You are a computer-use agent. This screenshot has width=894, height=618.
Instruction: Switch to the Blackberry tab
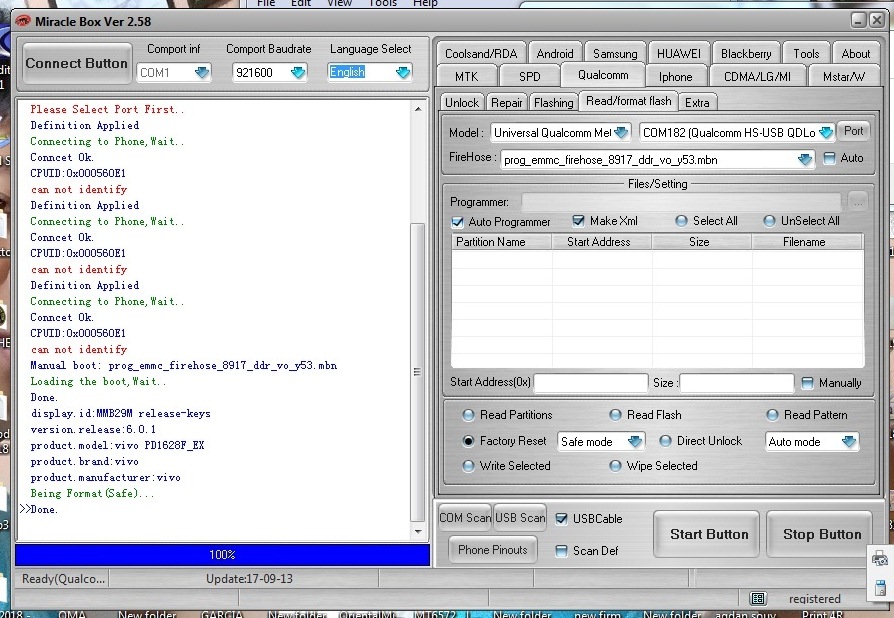(x=746, y=54)
